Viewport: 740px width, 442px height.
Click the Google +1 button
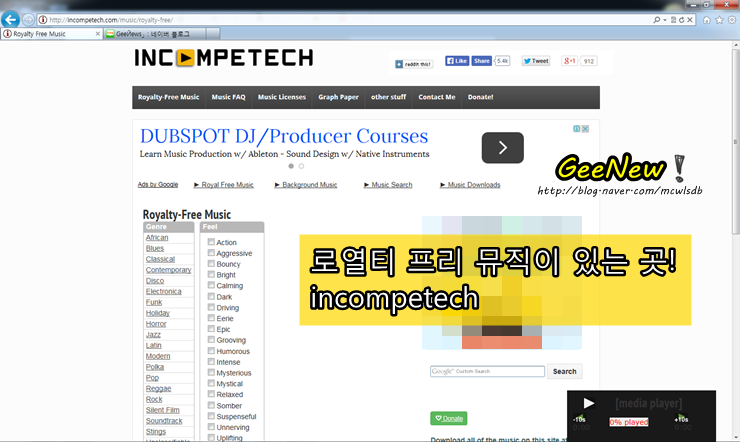pyautogui.click(x=569, y=61)
